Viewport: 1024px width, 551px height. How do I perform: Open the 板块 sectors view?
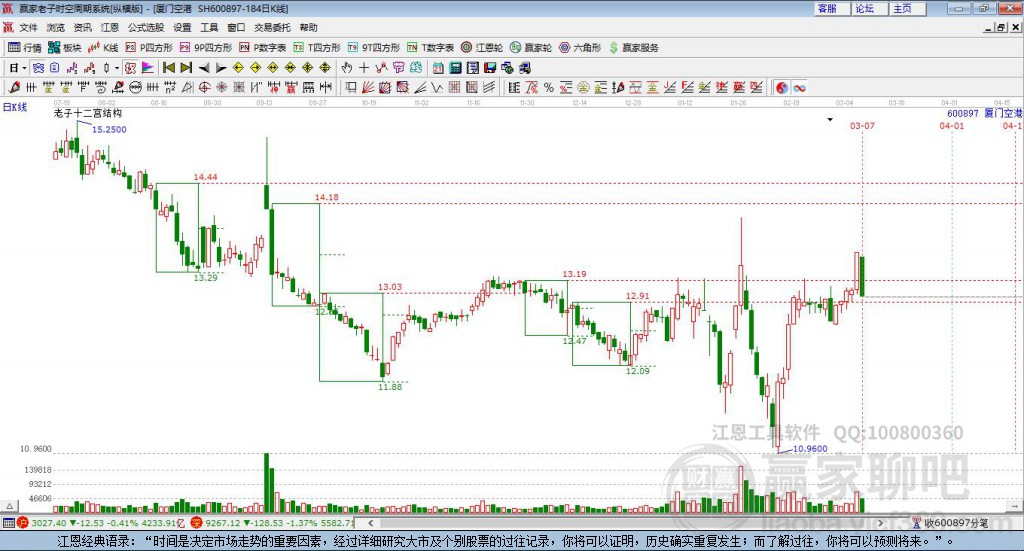(65, 48)
